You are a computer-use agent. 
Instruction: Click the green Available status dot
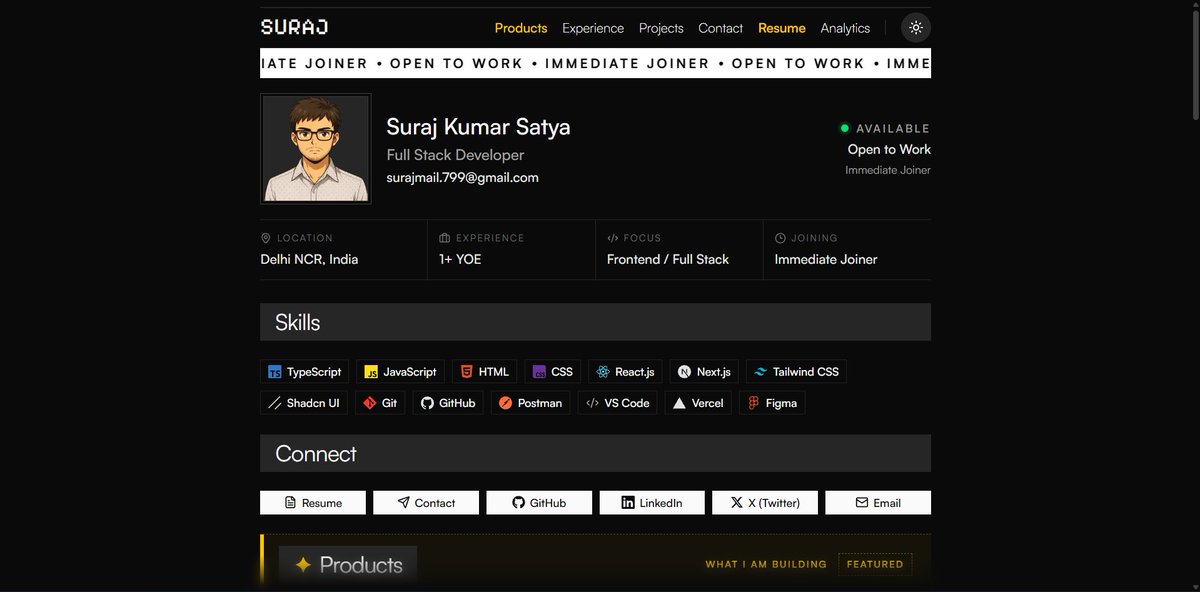(844, 128)
